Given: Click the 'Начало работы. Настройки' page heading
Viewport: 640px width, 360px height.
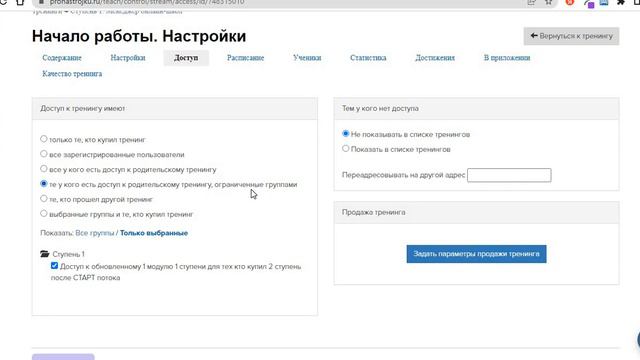Looking at the screenshot, I should 139,36.
